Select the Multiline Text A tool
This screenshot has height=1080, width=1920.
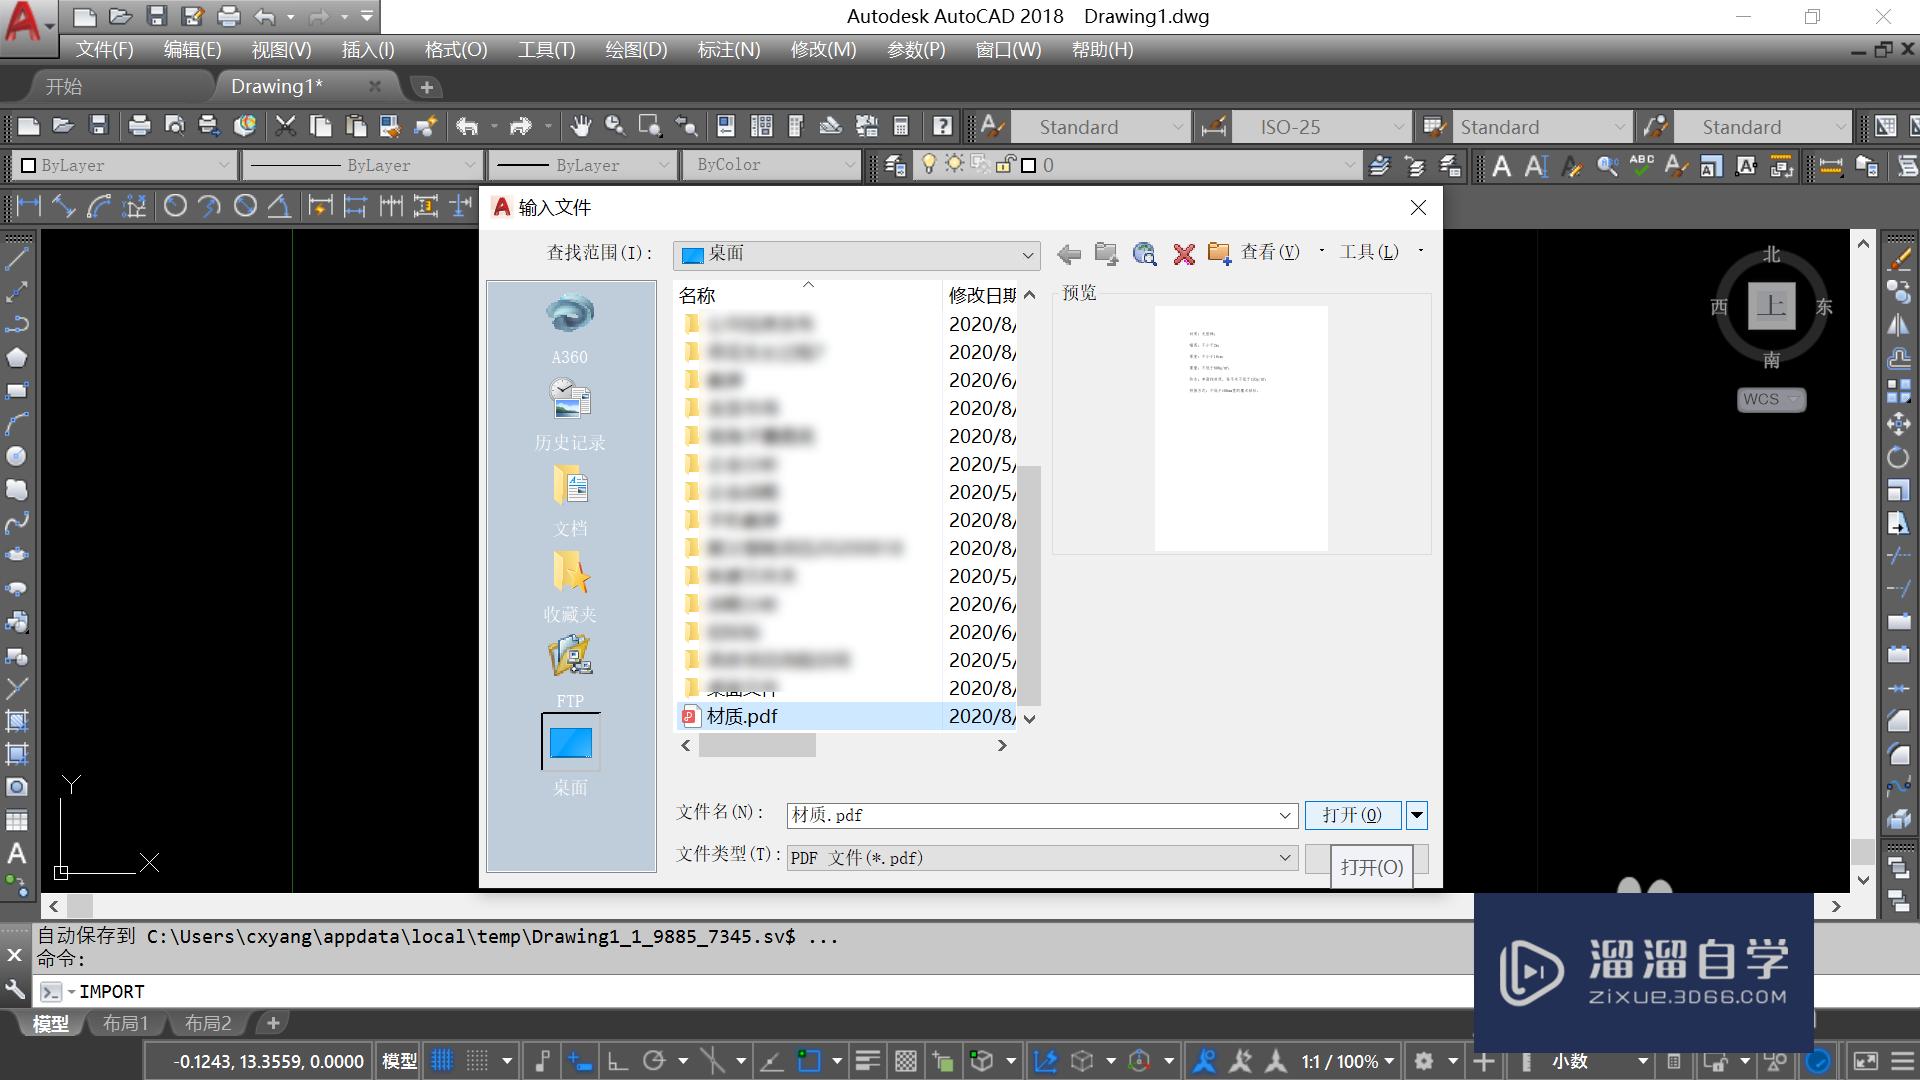point(17,853)
